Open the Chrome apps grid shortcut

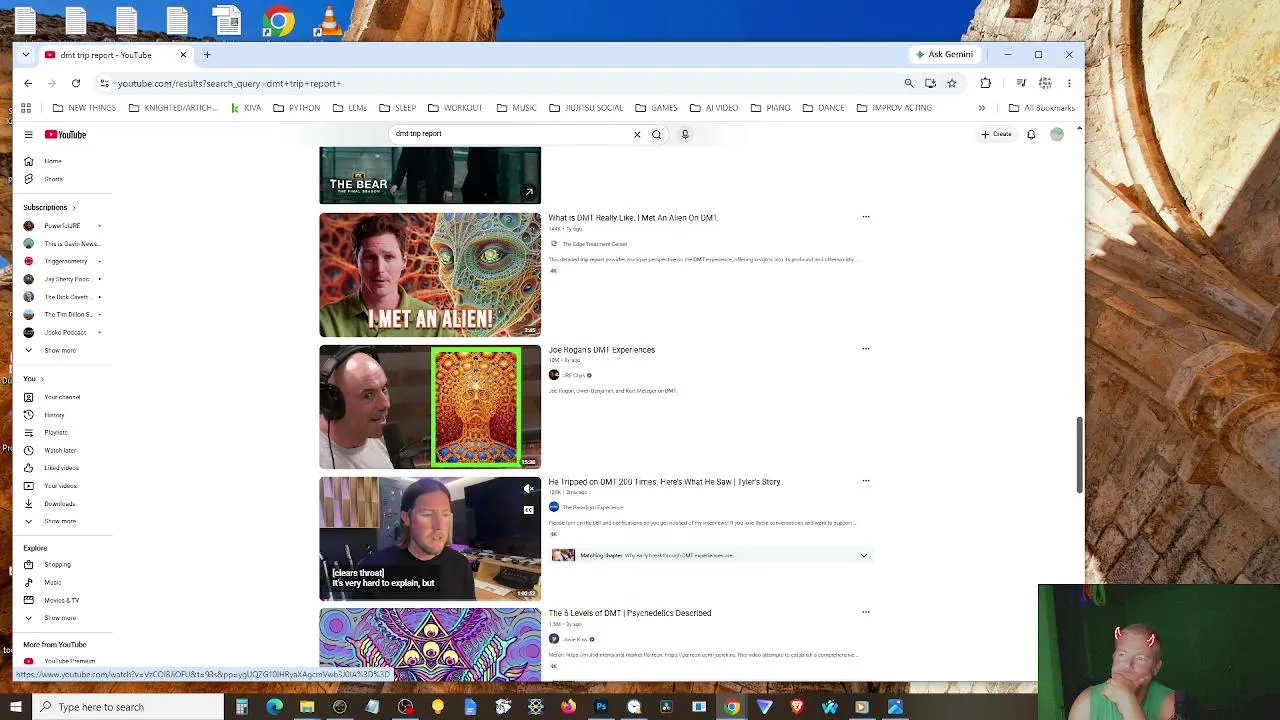point(26,108)
